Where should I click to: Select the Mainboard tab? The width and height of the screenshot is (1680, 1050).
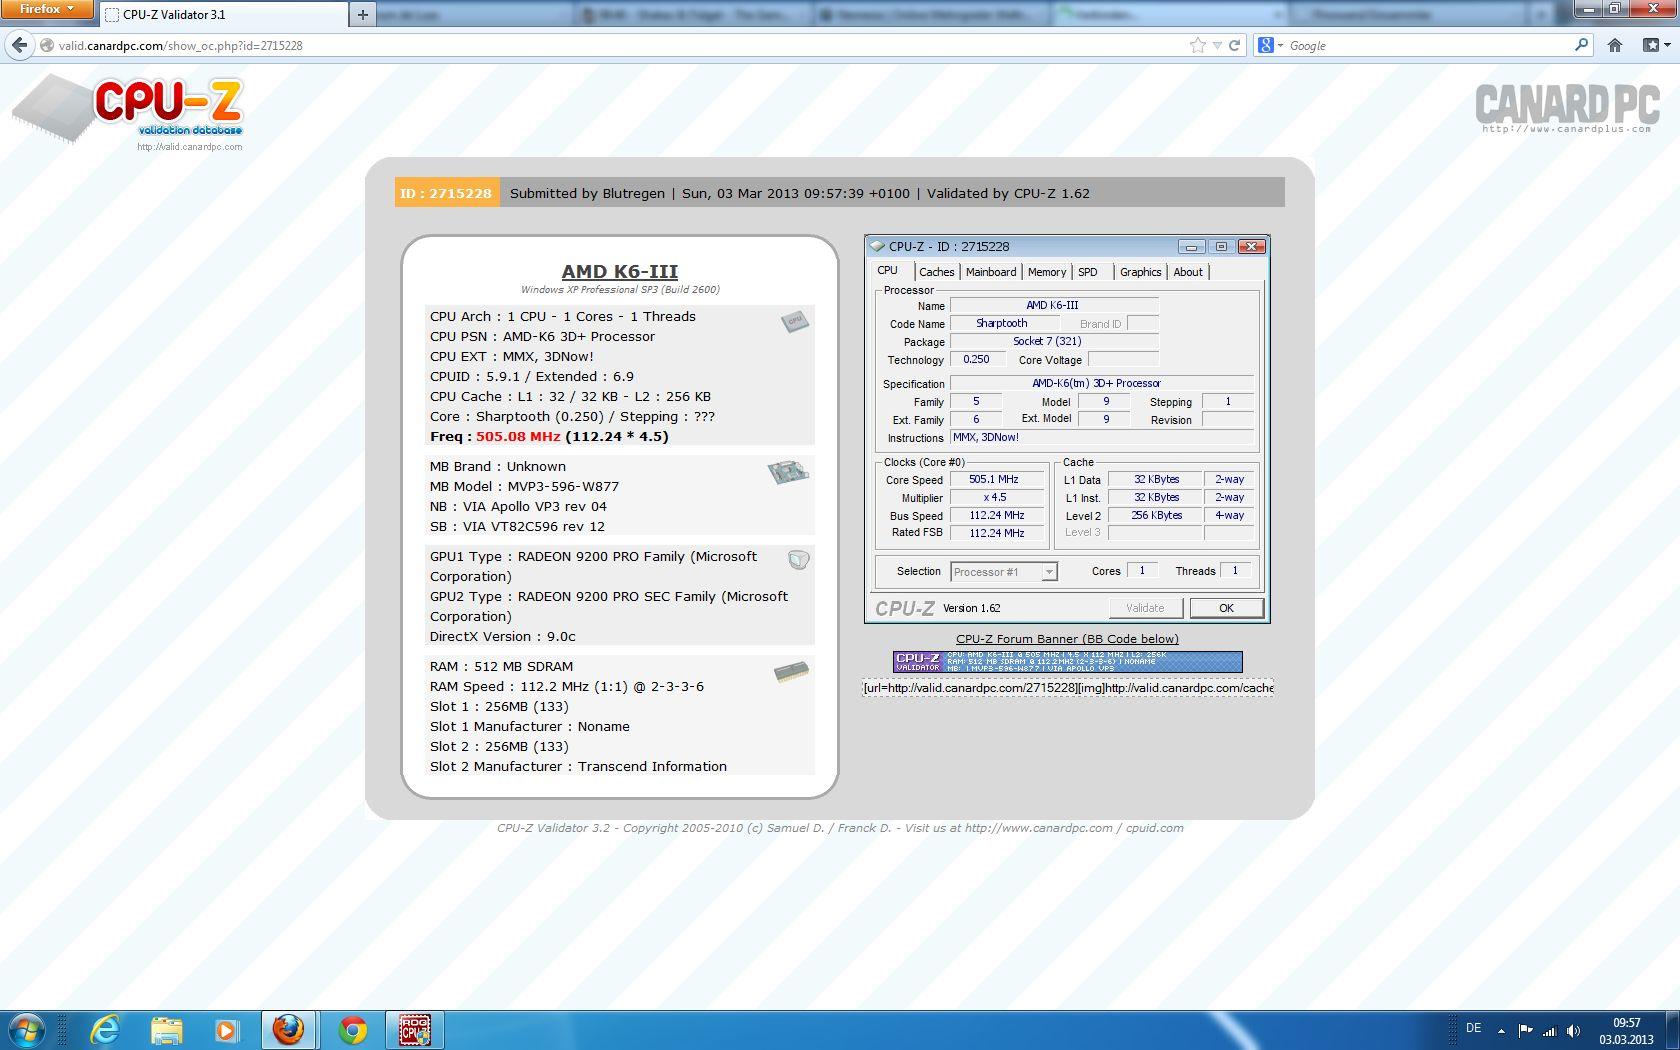click(991, 272)
